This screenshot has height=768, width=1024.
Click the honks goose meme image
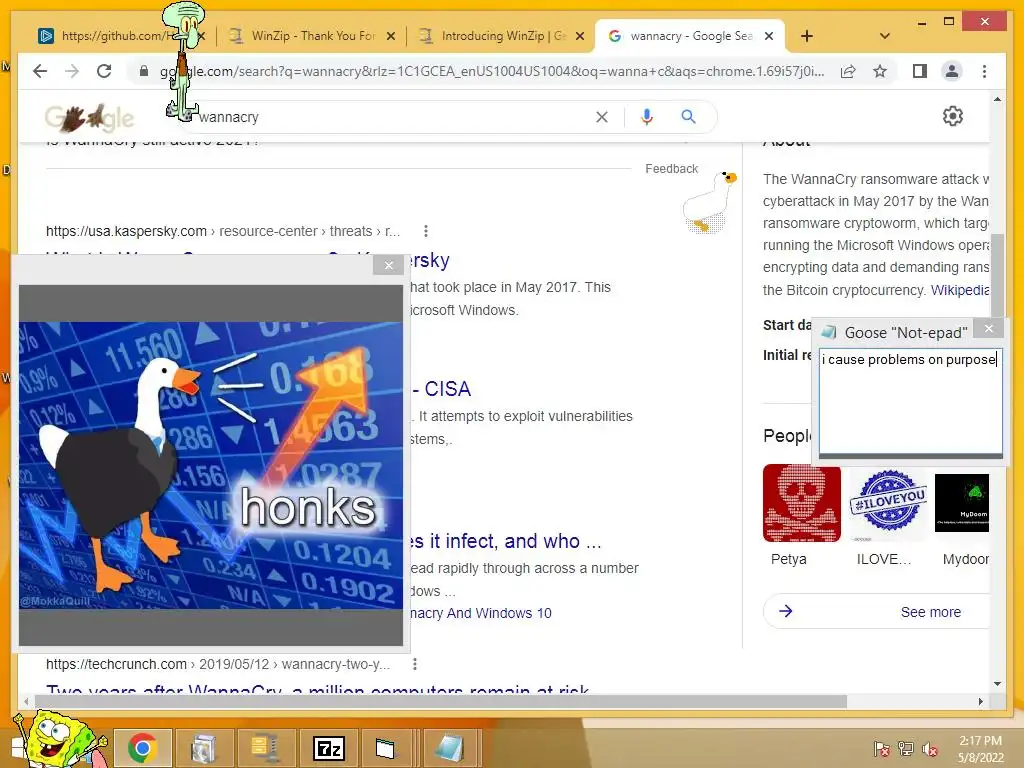210,465
